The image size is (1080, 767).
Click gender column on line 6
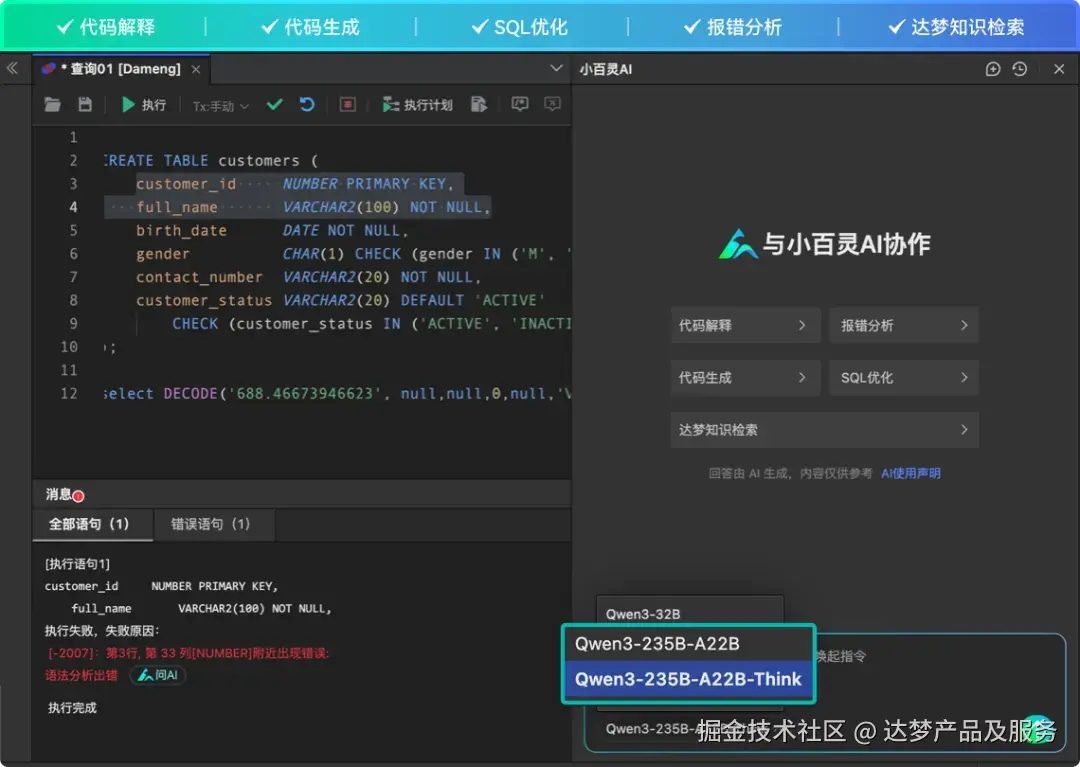[x=163, y=254]
